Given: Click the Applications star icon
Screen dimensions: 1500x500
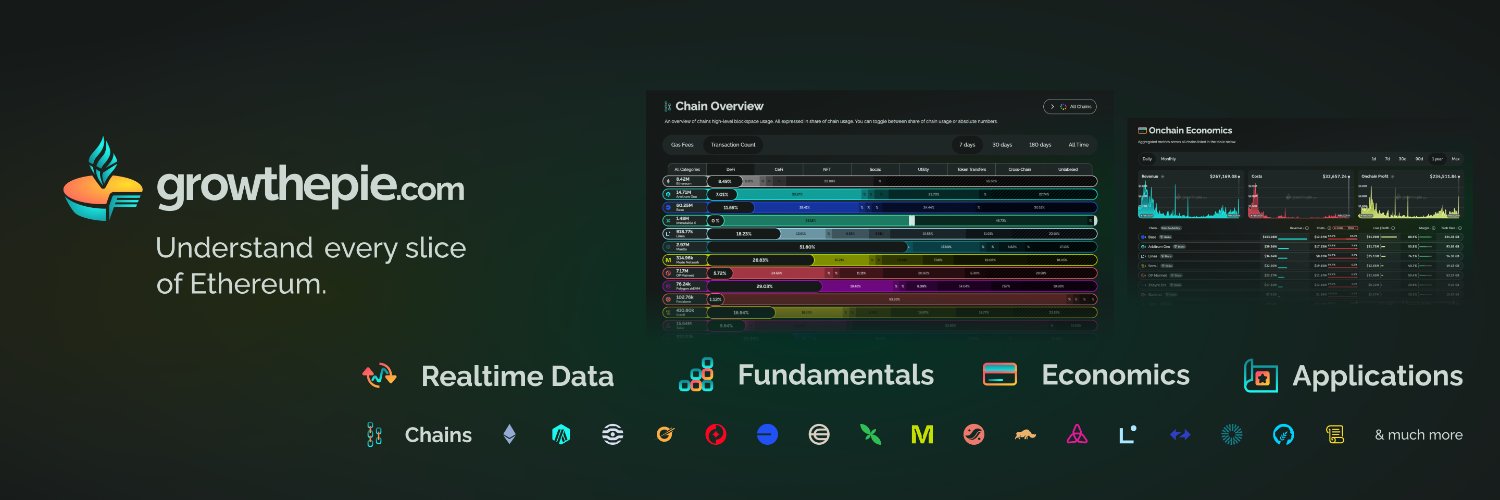Looking at the screenshot, I should click(1260, 376).
